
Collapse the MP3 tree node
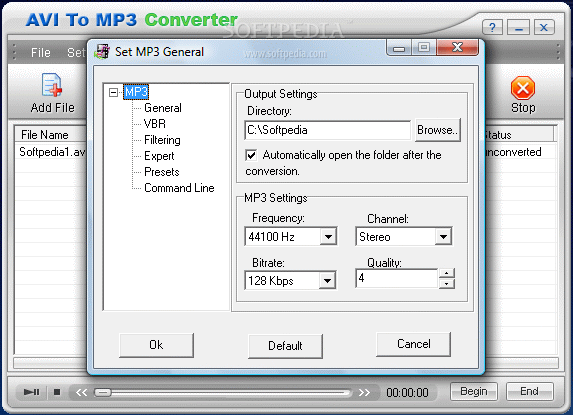114,92
